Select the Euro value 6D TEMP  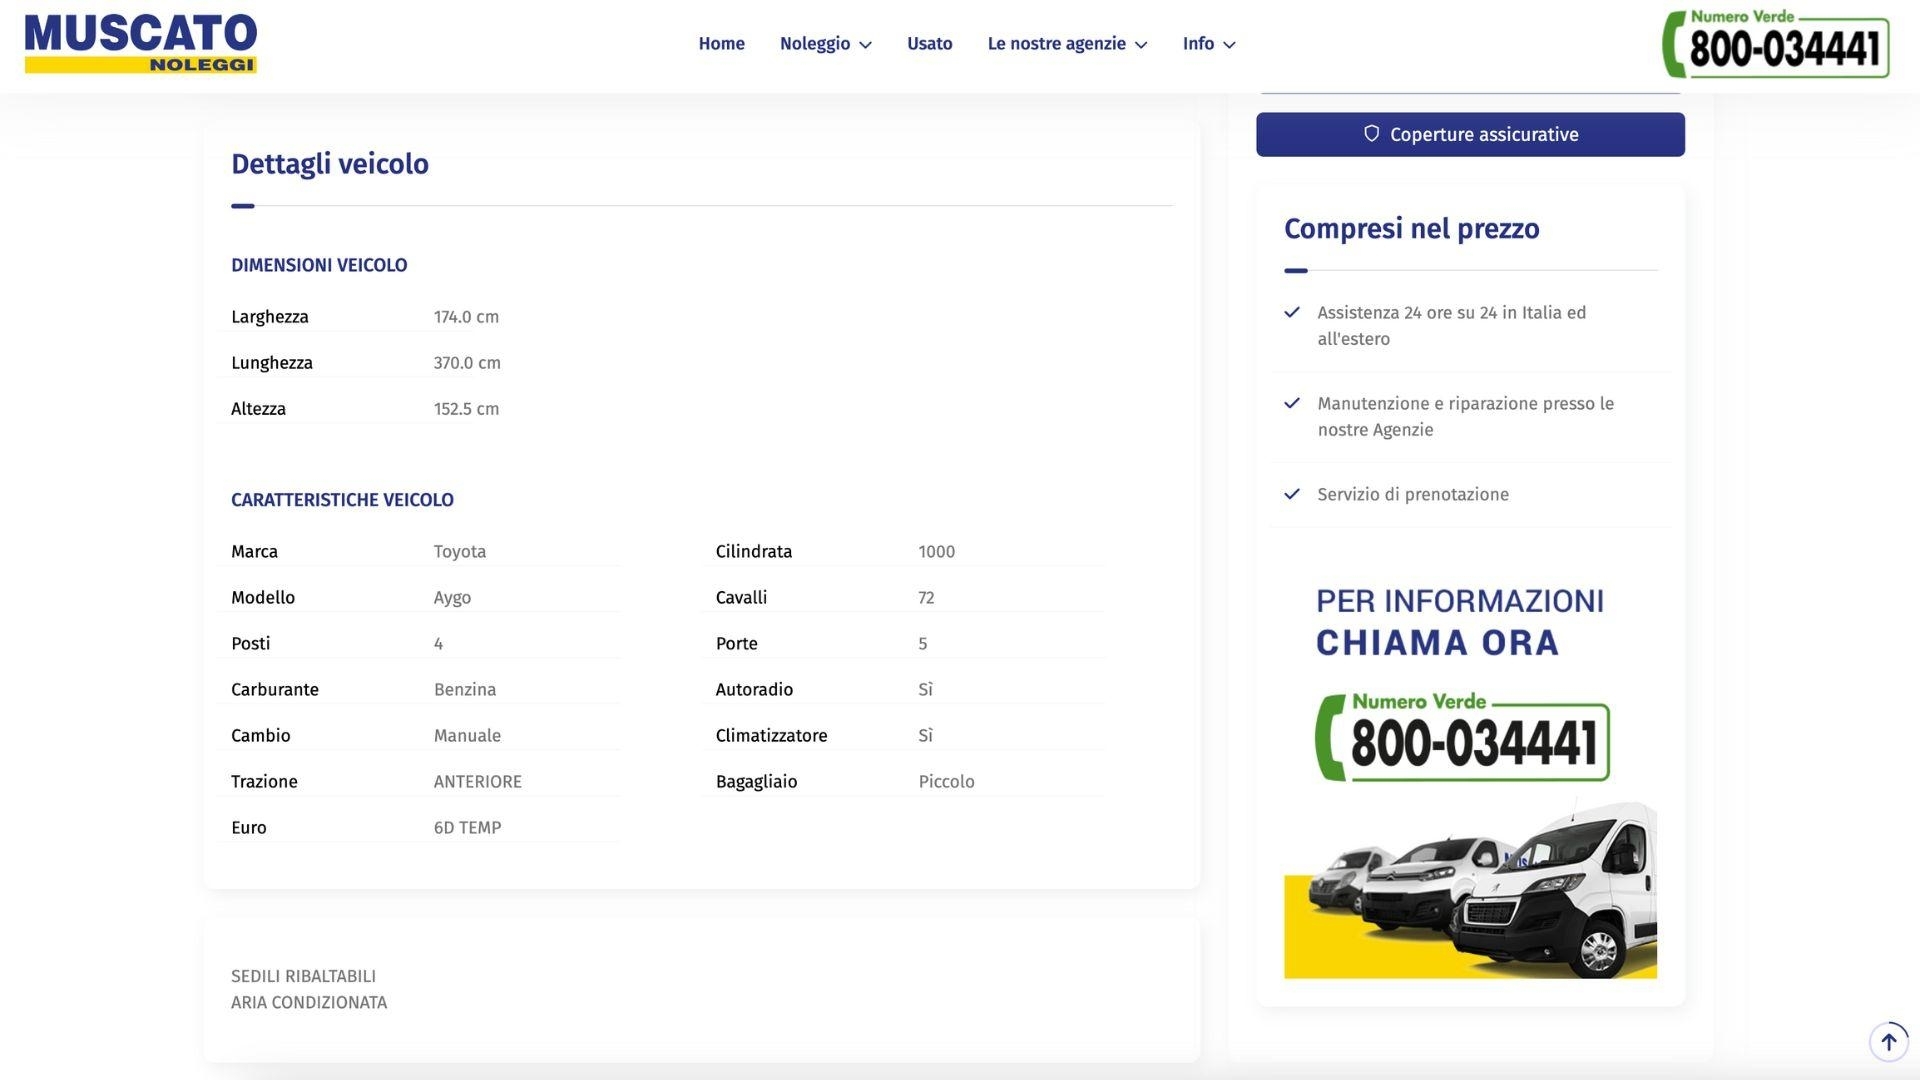(467, 828)
